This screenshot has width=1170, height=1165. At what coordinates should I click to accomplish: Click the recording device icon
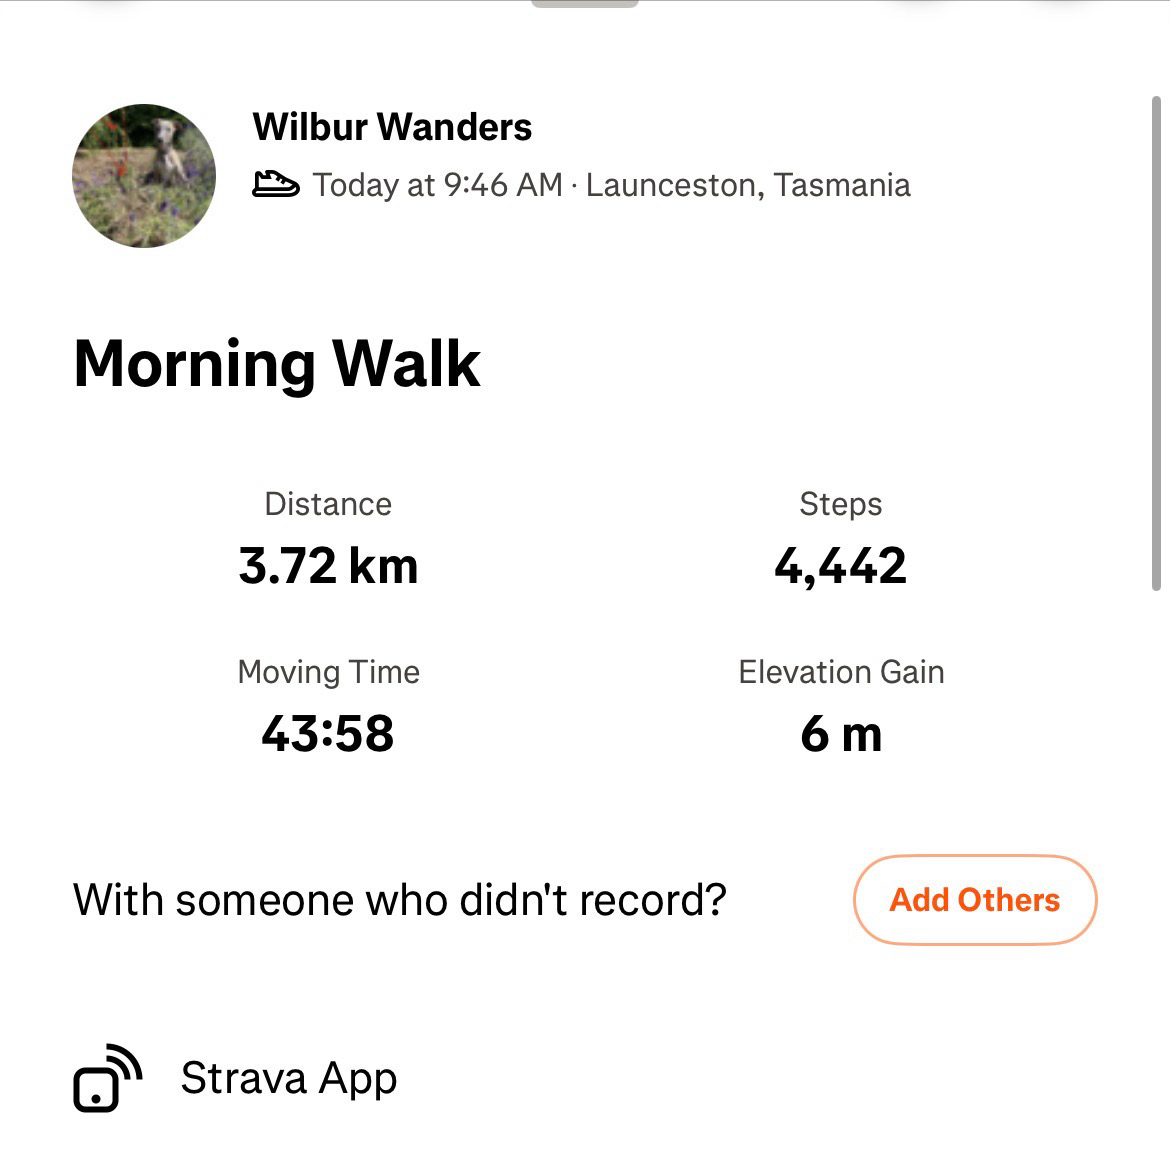(x=107, y=1078)
